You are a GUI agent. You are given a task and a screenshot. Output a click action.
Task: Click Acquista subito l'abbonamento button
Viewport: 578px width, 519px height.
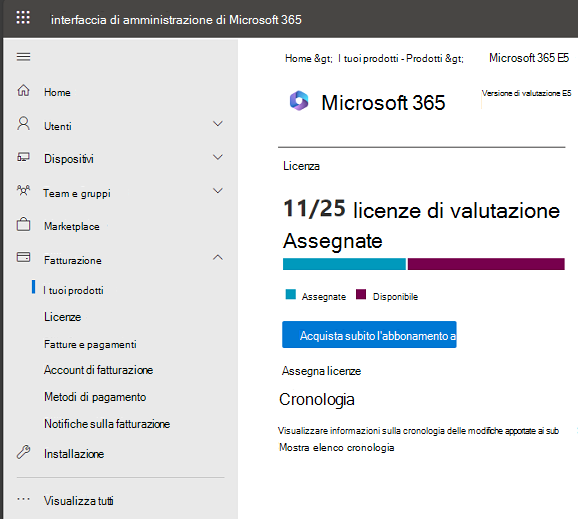click(369, 335)
